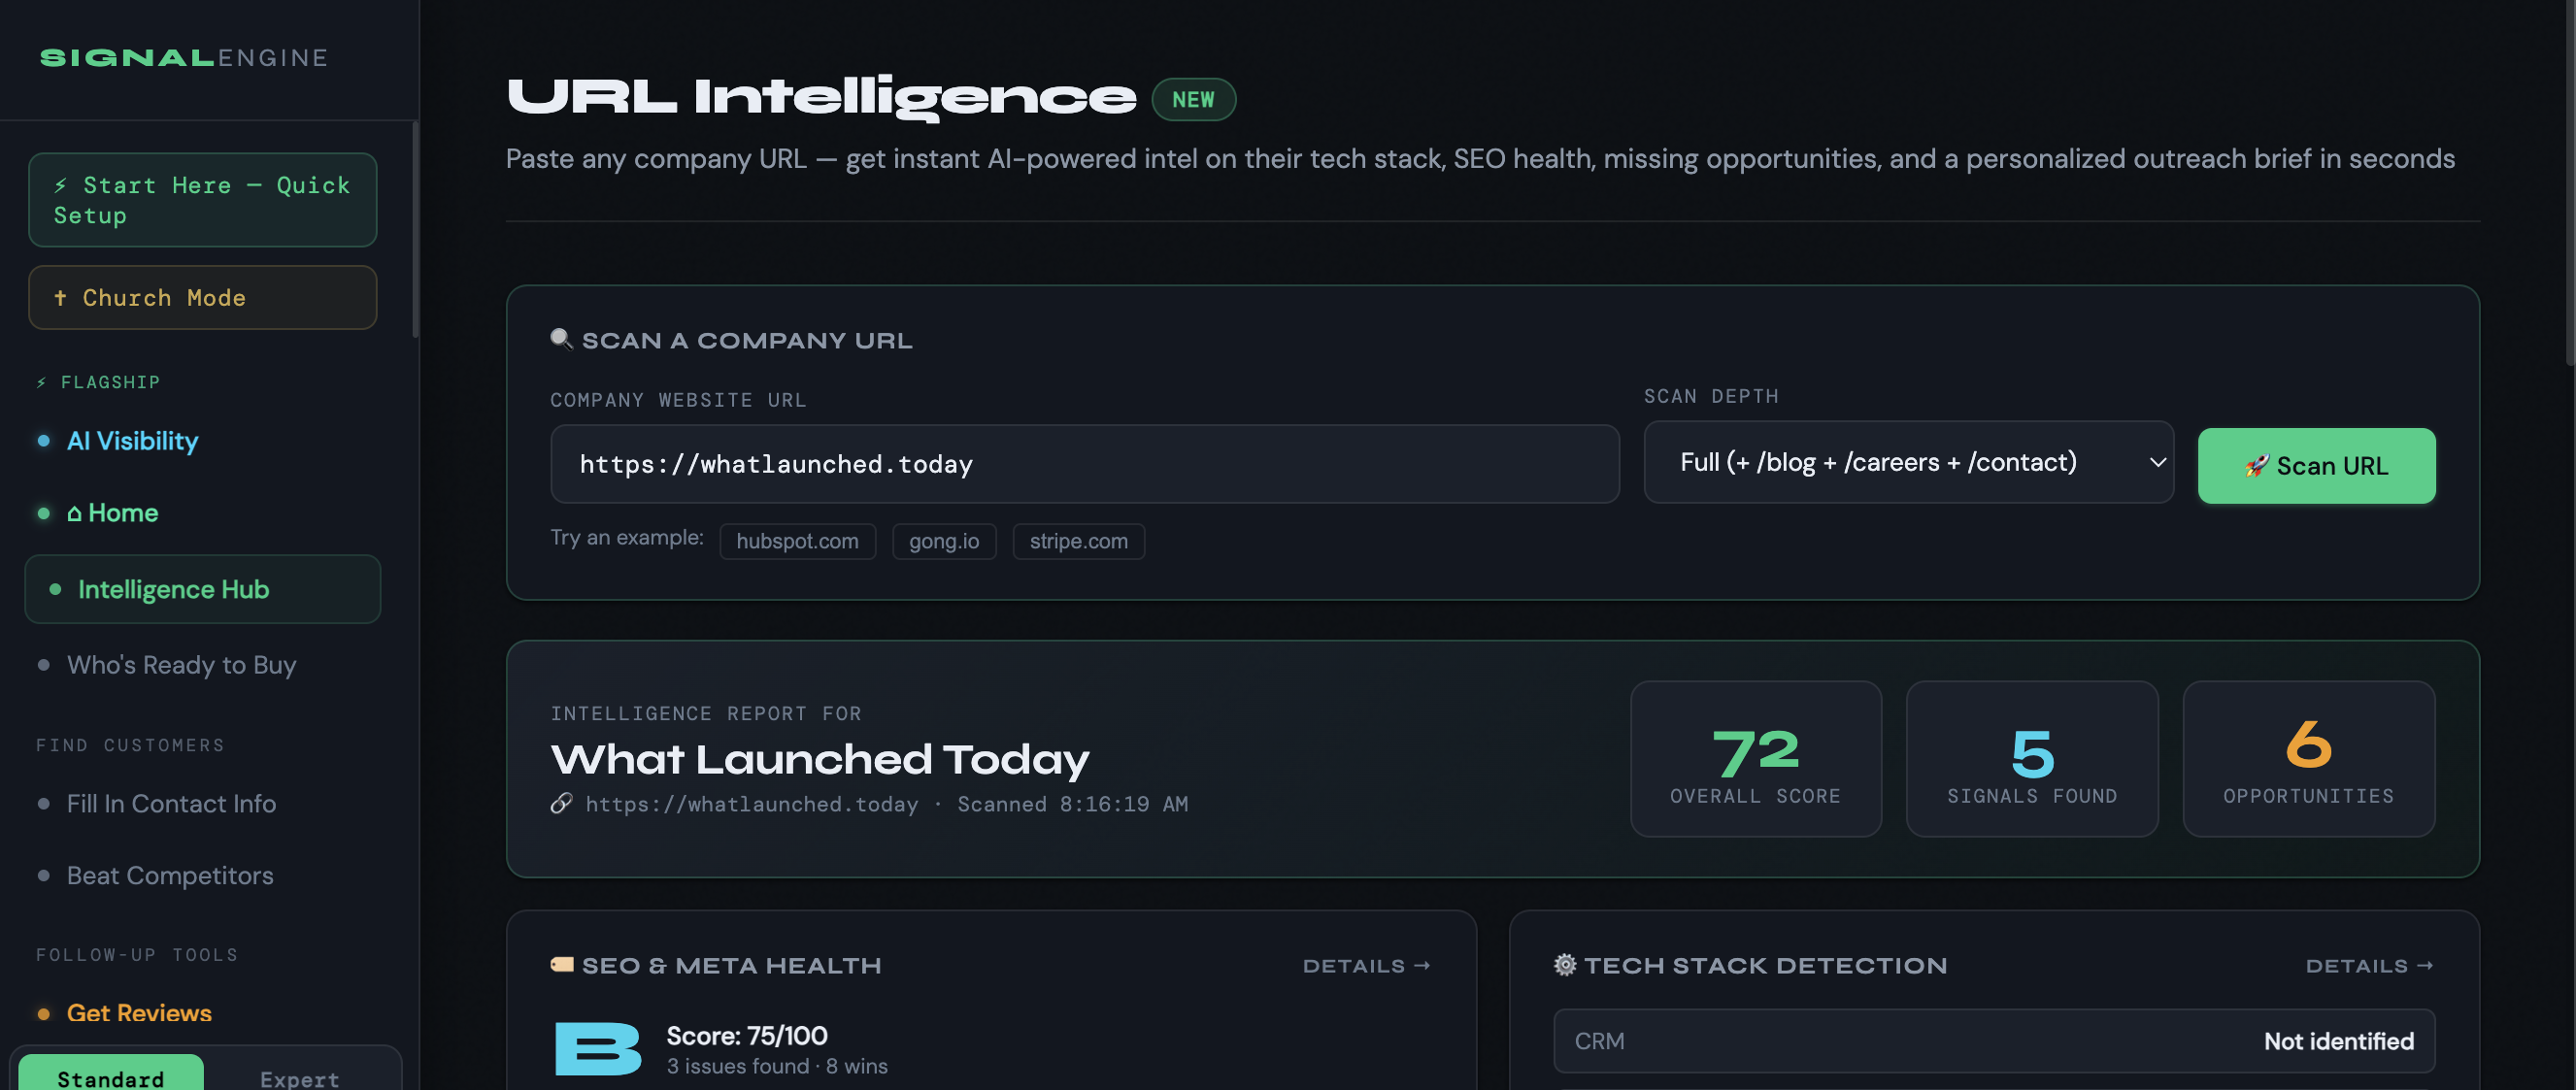
Task: Click the Signals Found 5 card
Action: point(2031,759)
